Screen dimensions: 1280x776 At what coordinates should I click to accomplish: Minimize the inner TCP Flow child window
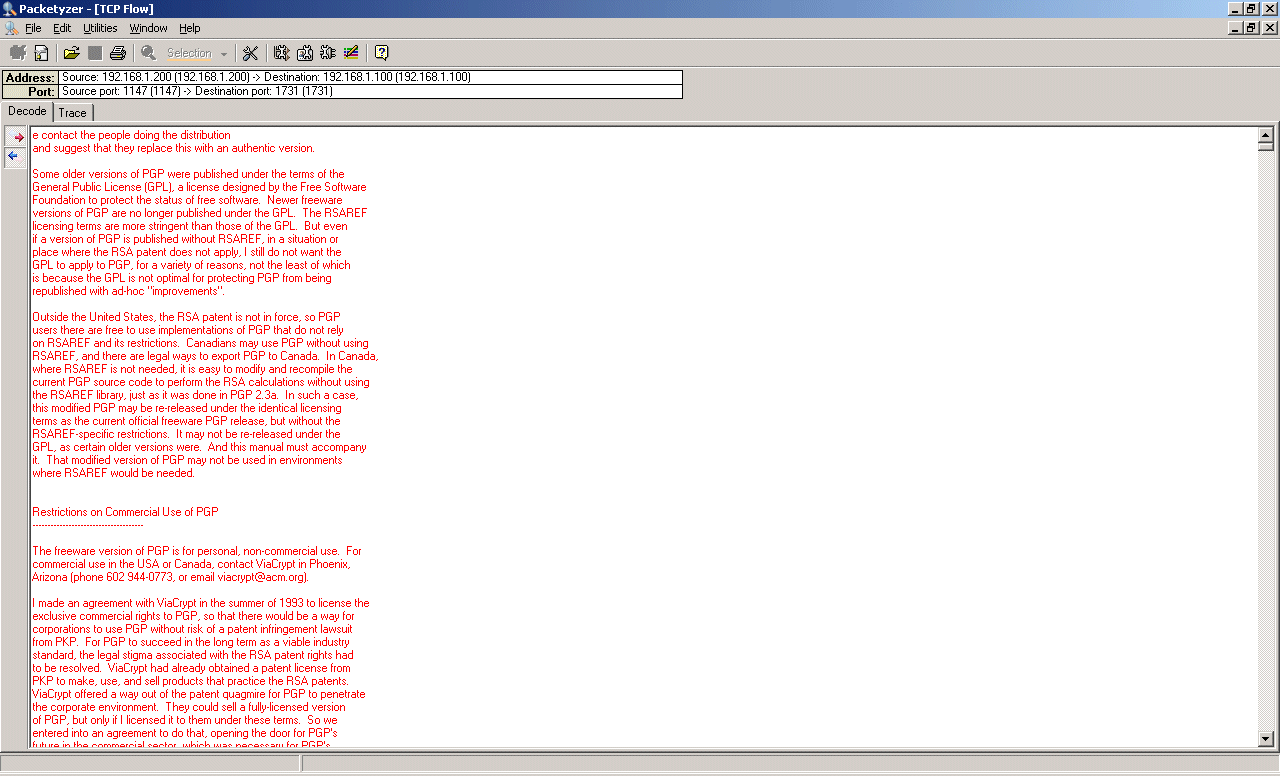point(1237,28)
